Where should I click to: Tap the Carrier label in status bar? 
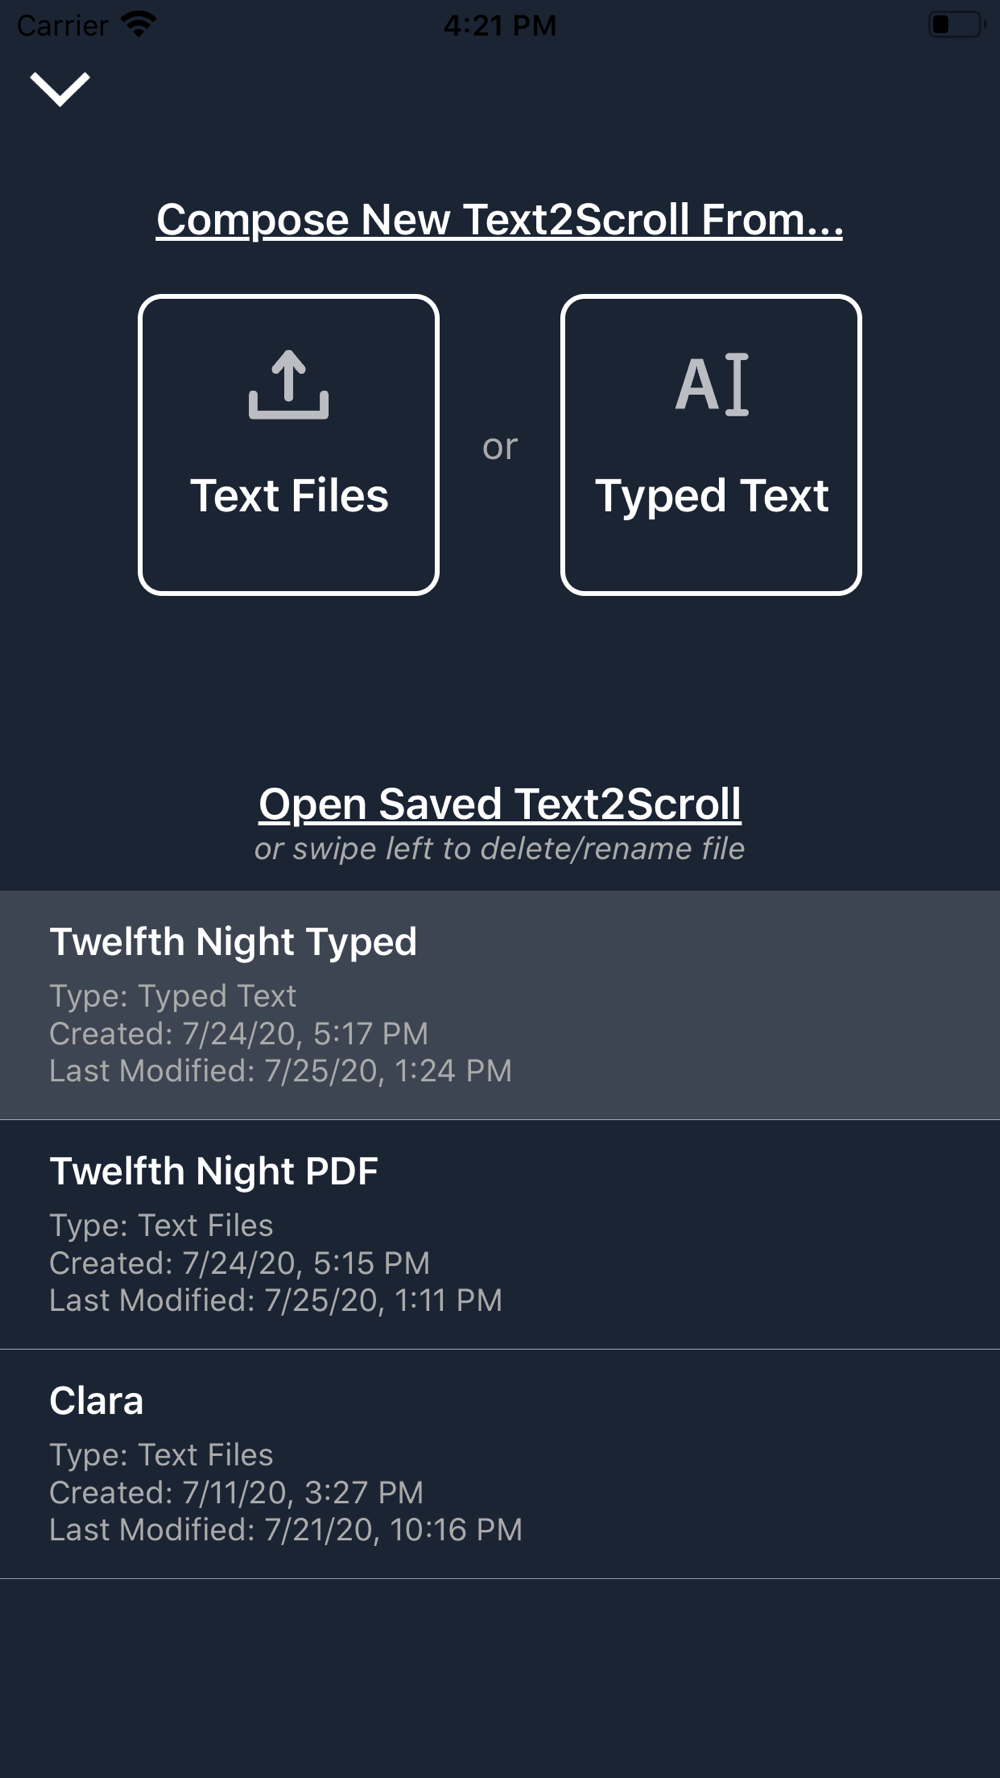pyautogui.click(x=62, y=25)
